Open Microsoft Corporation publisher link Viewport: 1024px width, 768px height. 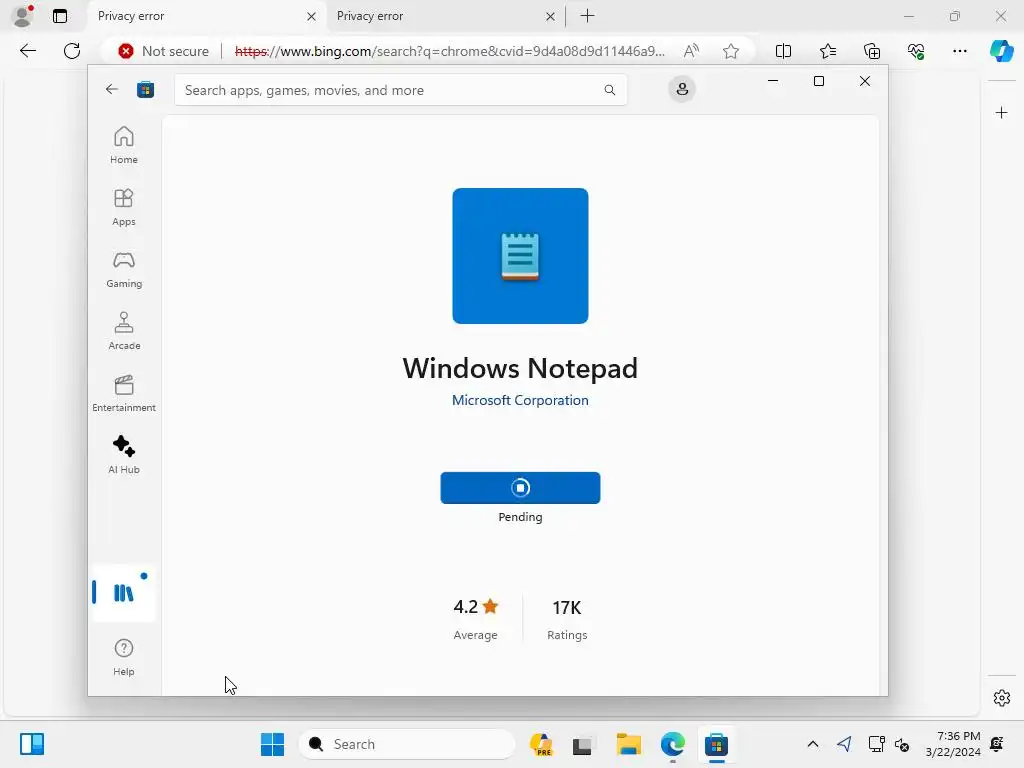(520, 400)
